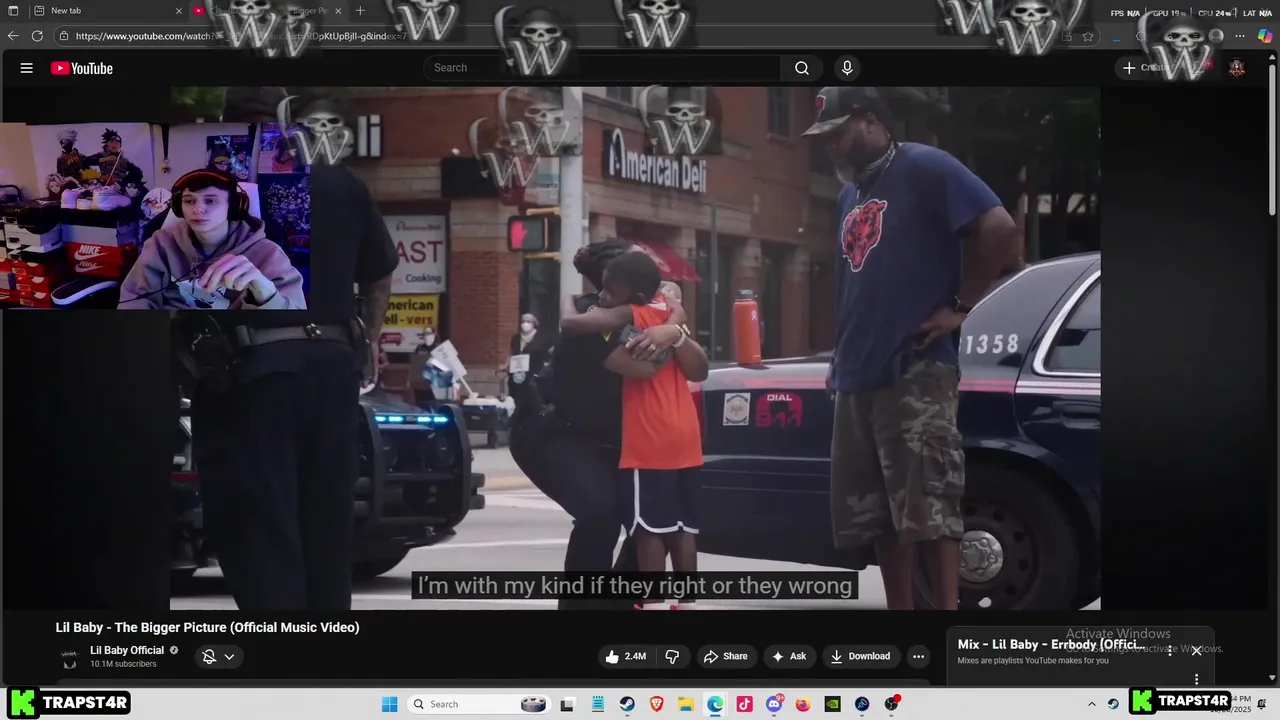This screenshot has width=1280, height=720.
Task: Open Discord from the taskbar
Action: [774, 704]
